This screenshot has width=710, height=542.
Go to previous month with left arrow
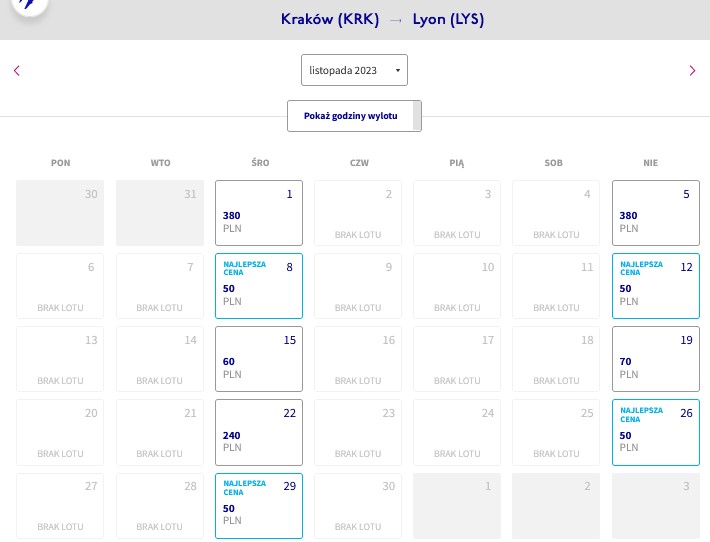click(x=17, y=71)
